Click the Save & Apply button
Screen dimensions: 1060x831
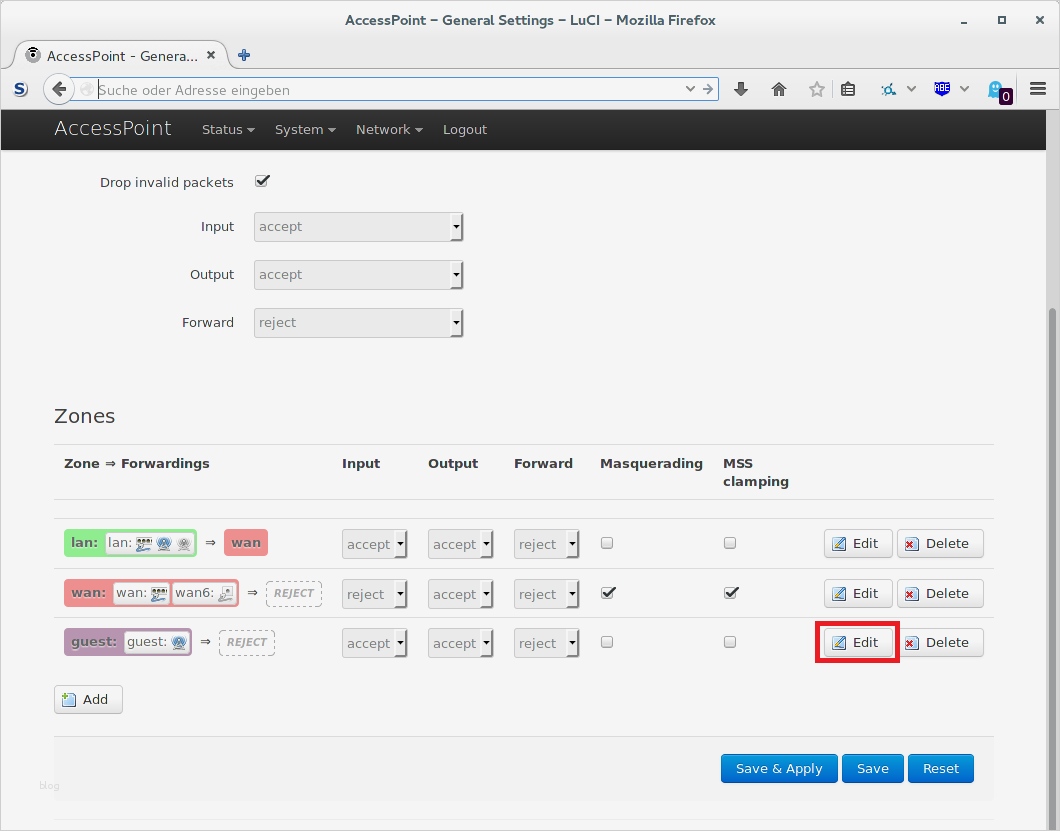pos(778,768)
